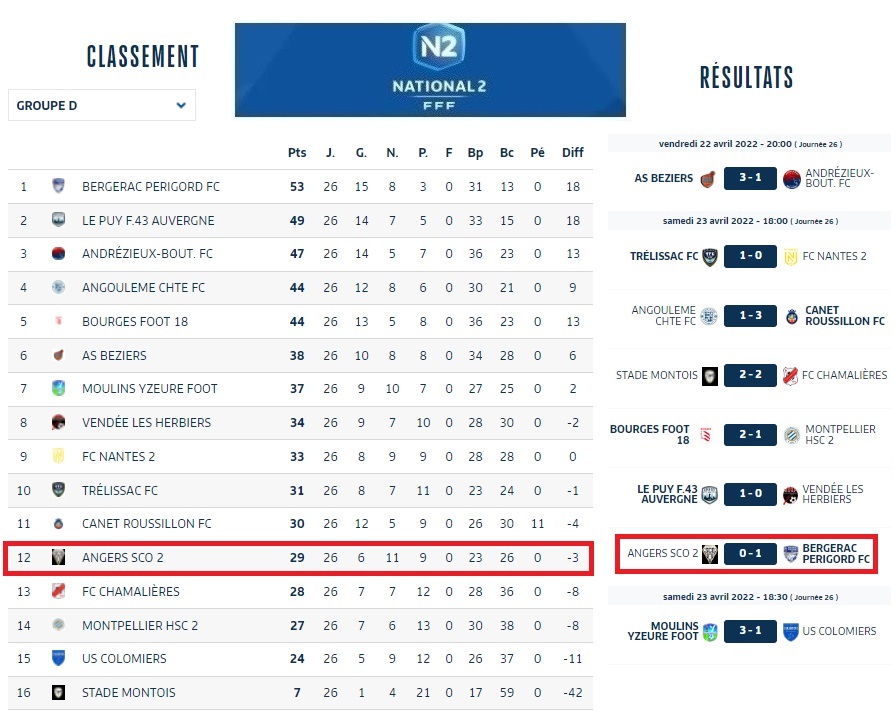Click the Angers SCO 2 standings row
The height and width of the screenshot is (713, 895).
[298, 557]
